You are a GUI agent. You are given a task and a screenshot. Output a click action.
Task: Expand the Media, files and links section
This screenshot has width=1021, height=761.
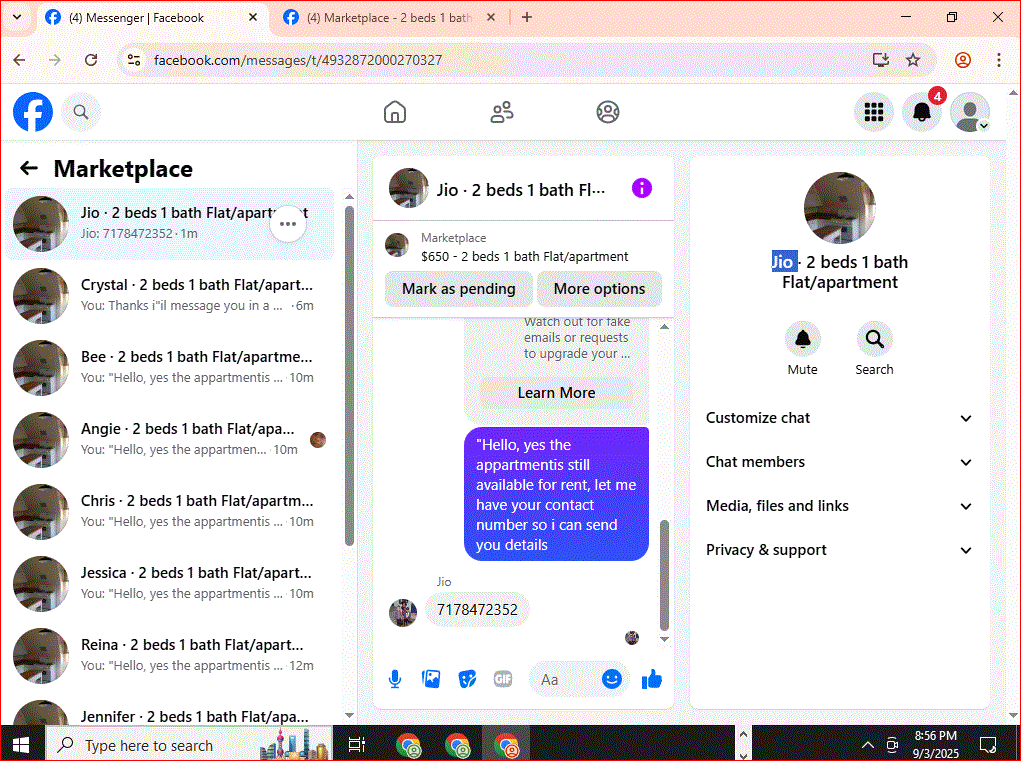click(x=839, y=506)
